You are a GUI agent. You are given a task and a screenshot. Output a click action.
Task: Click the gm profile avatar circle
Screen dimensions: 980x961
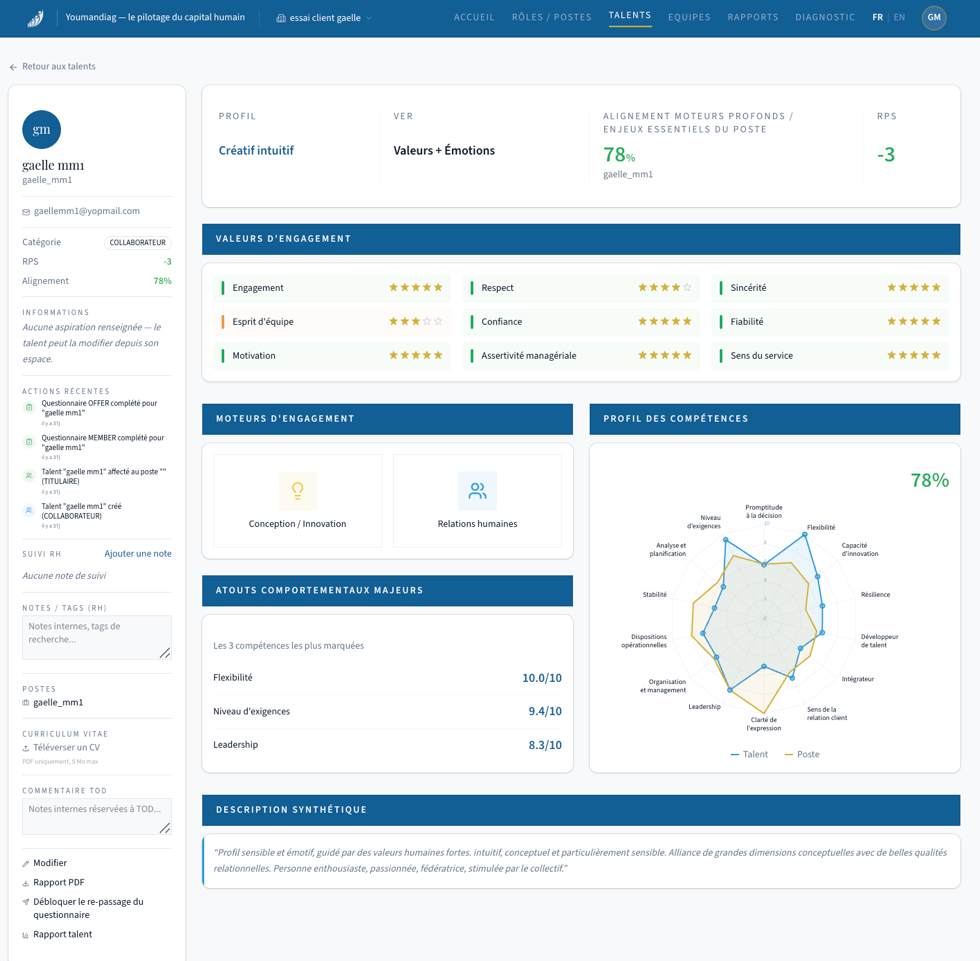click(41, 129)
